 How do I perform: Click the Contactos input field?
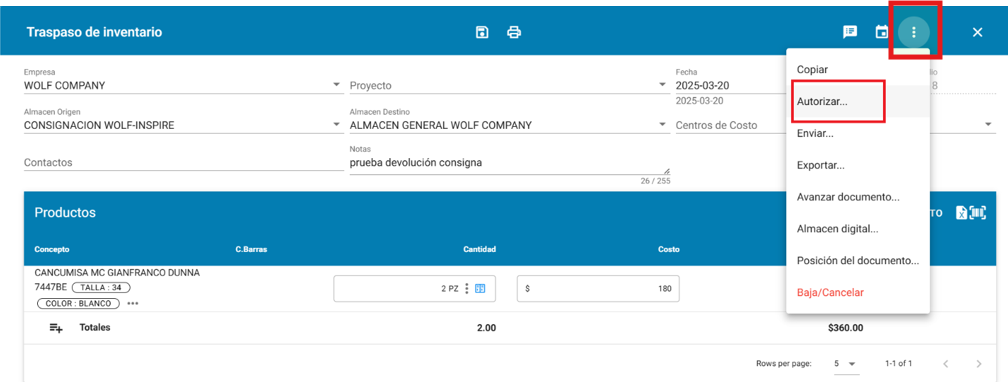(184, 163)
